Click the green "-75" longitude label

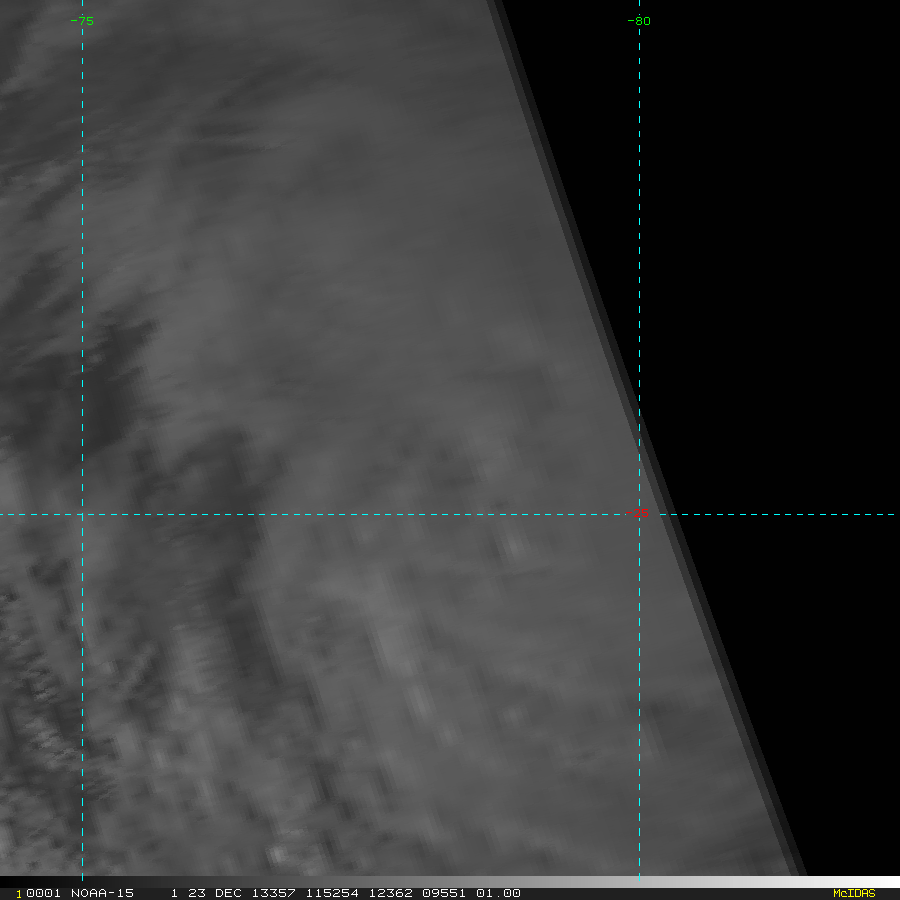82,21
